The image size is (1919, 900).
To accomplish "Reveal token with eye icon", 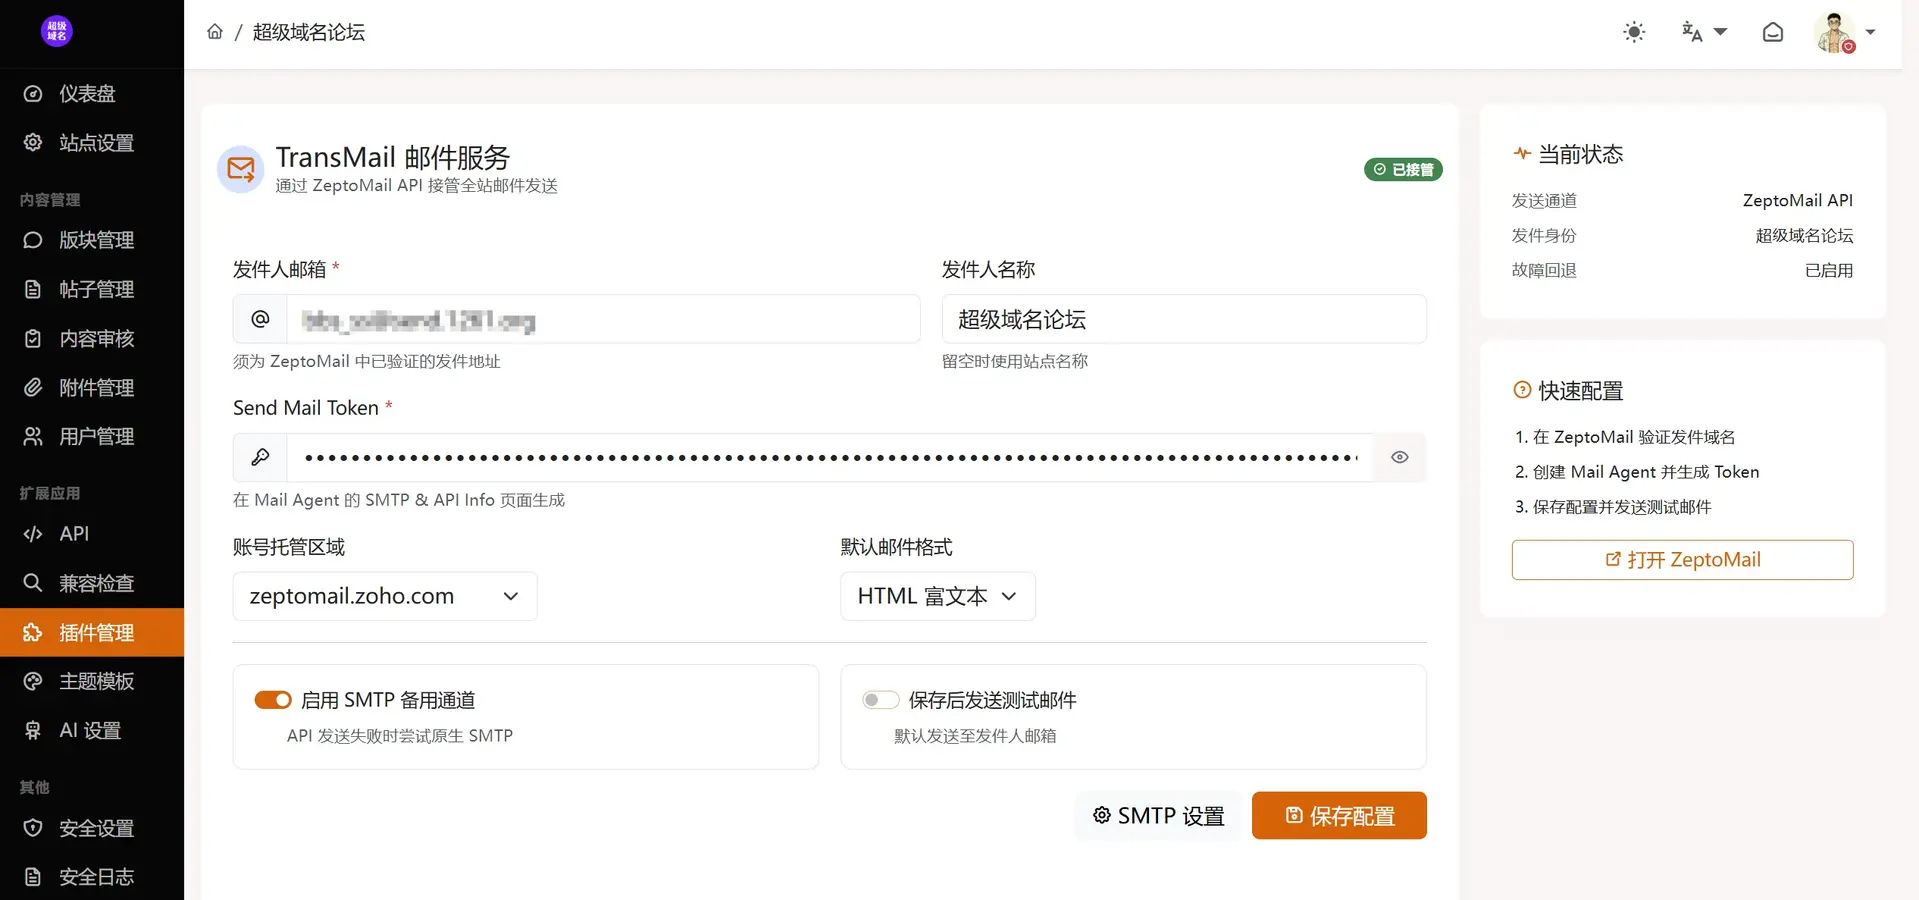I will (x=1400, y=457).
